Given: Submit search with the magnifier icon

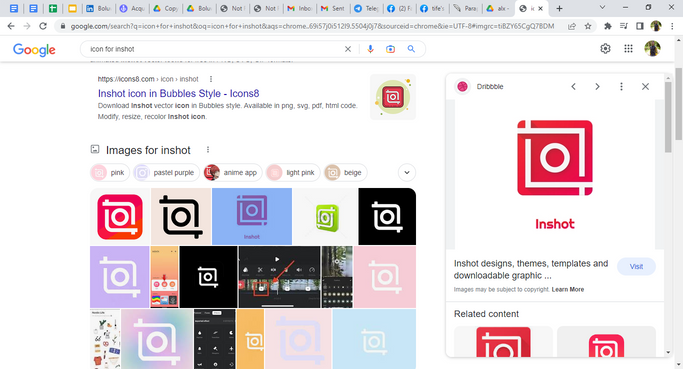Looking at the screenshot, I should click(411, 49).
